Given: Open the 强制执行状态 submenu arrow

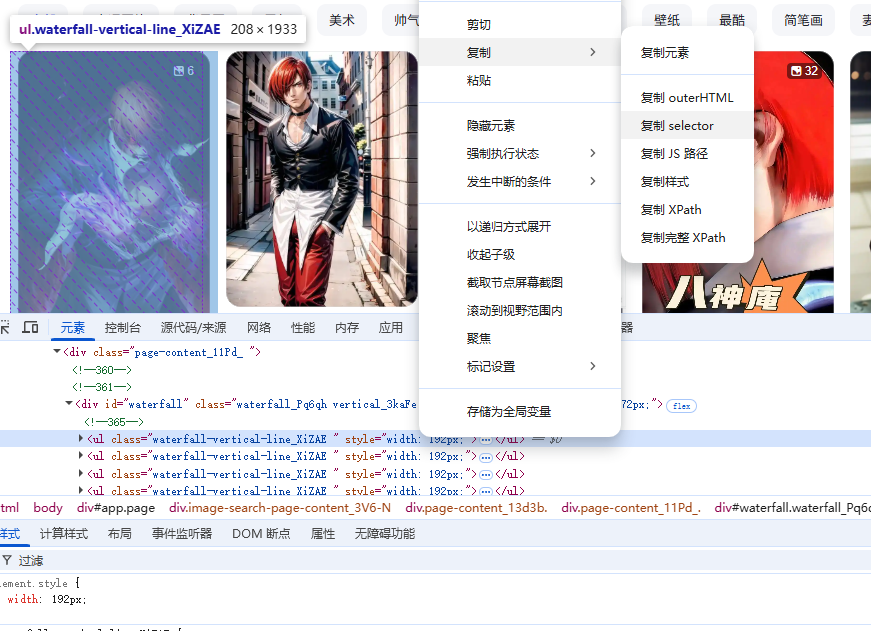Looking at the screenshot, I should click(x=593, y=153).
